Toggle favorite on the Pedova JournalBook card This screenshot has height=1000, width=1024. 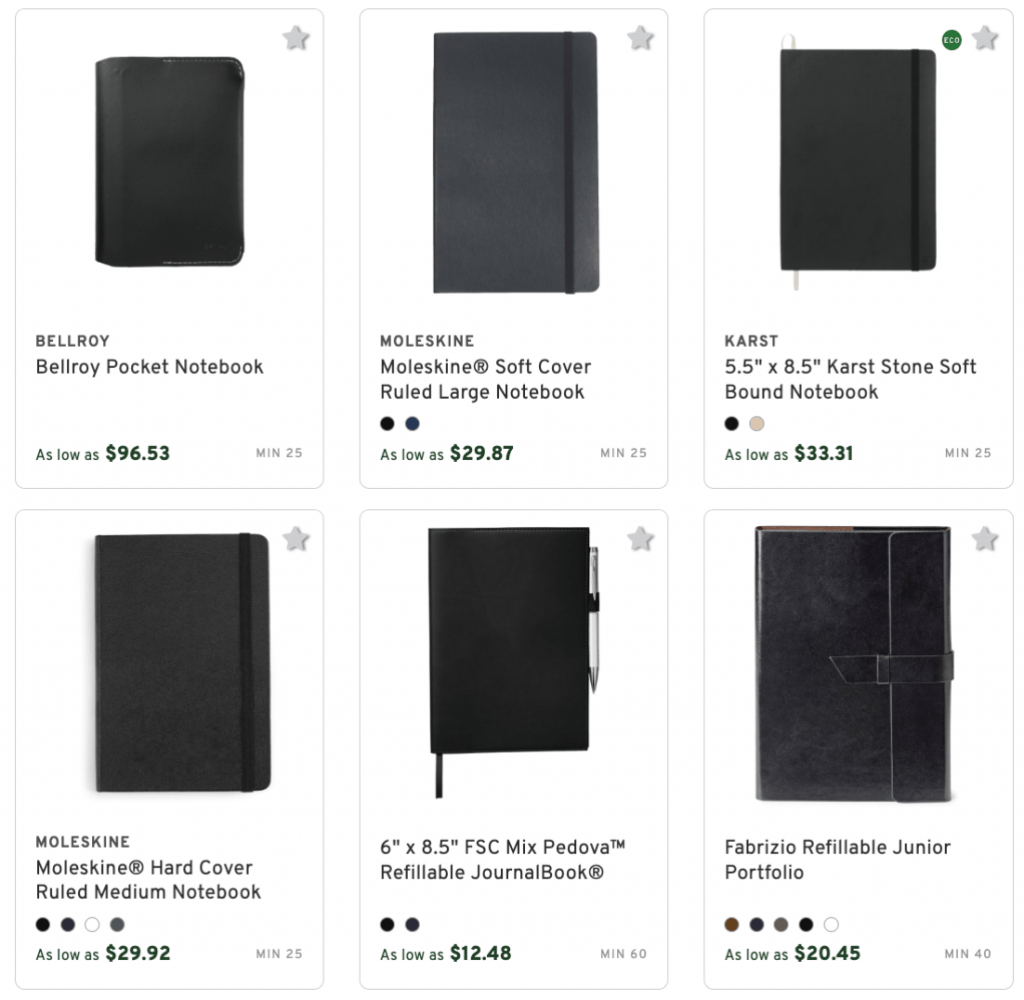click(x=641, y=538)
